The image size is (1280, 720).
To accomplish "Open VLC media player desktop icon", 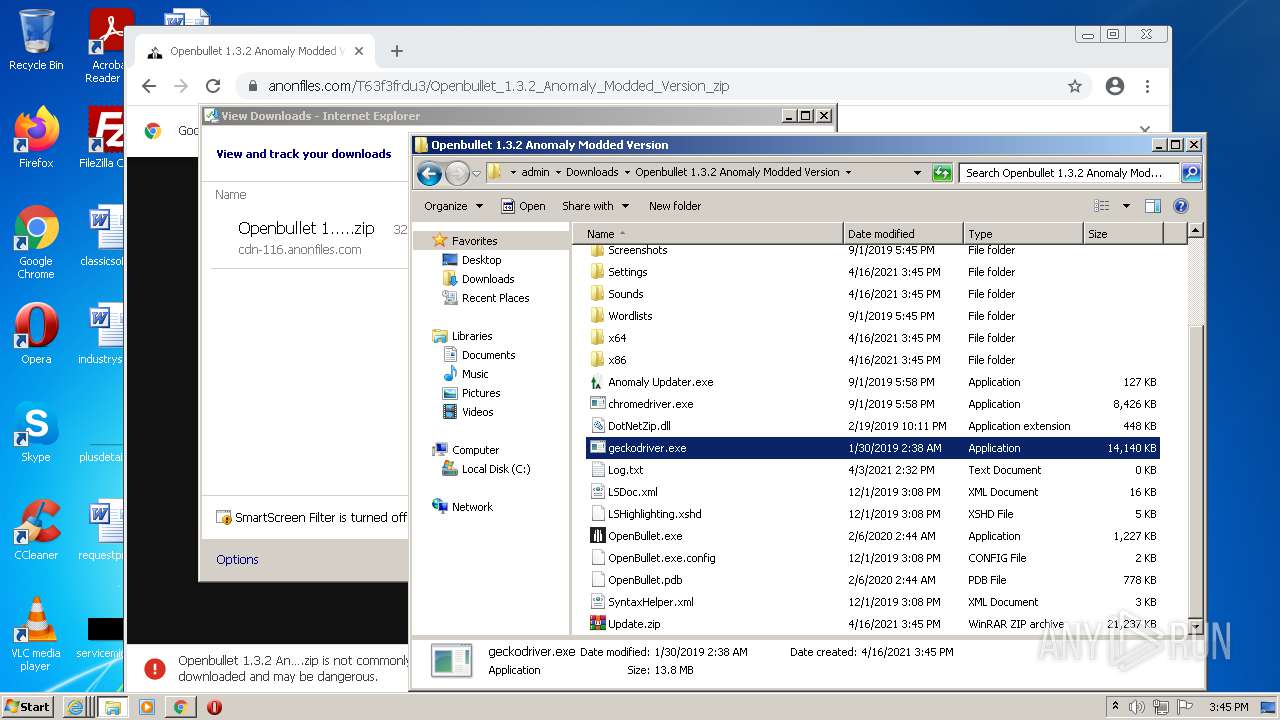I will click(x=36, y=633).
